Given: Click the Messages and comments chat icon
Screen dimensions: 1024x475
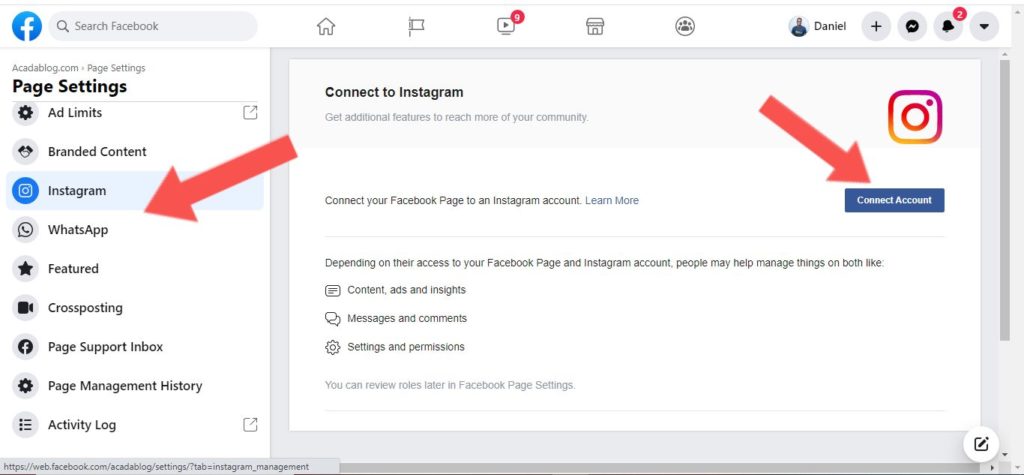Looking at the screenshot, I should (x=332, y=319).
